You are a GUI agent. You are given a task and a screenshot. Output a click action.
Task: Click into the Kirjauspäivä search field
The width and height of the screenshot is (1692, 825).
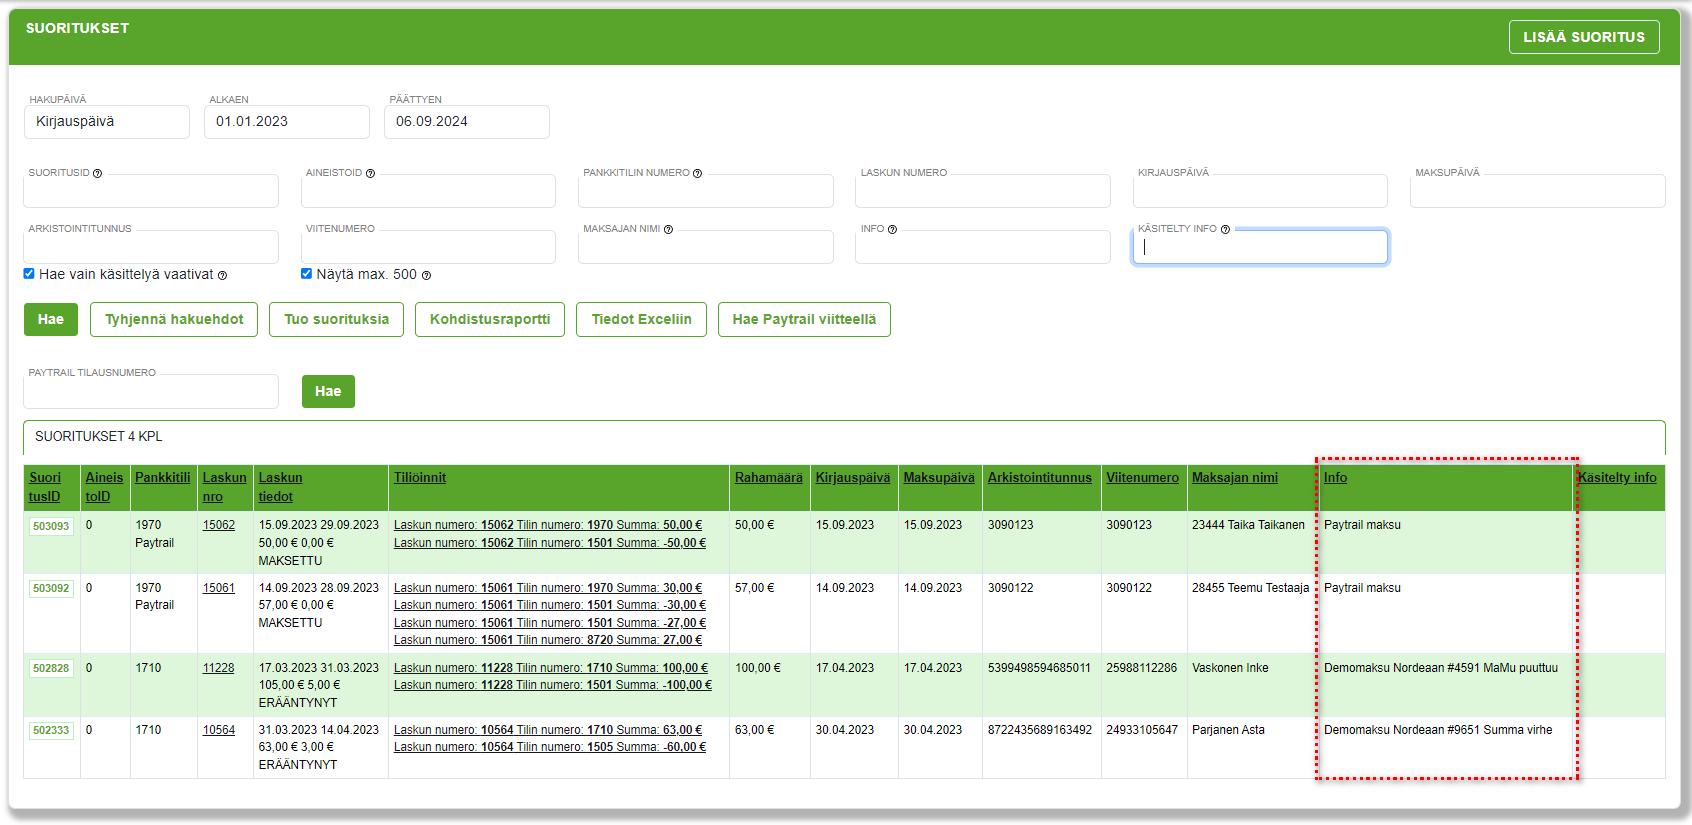click(1260, 191)
